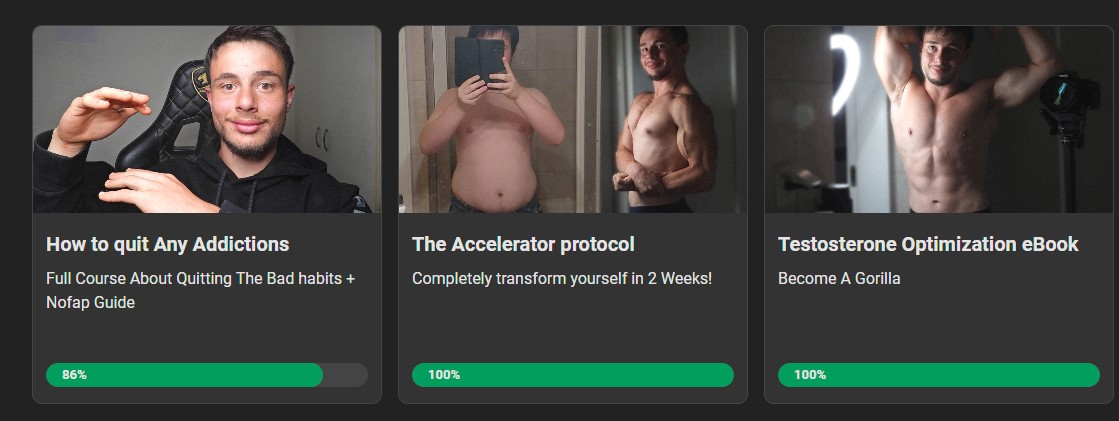Click the 100% label under Testosterone eBook

[x=810, y=375]
